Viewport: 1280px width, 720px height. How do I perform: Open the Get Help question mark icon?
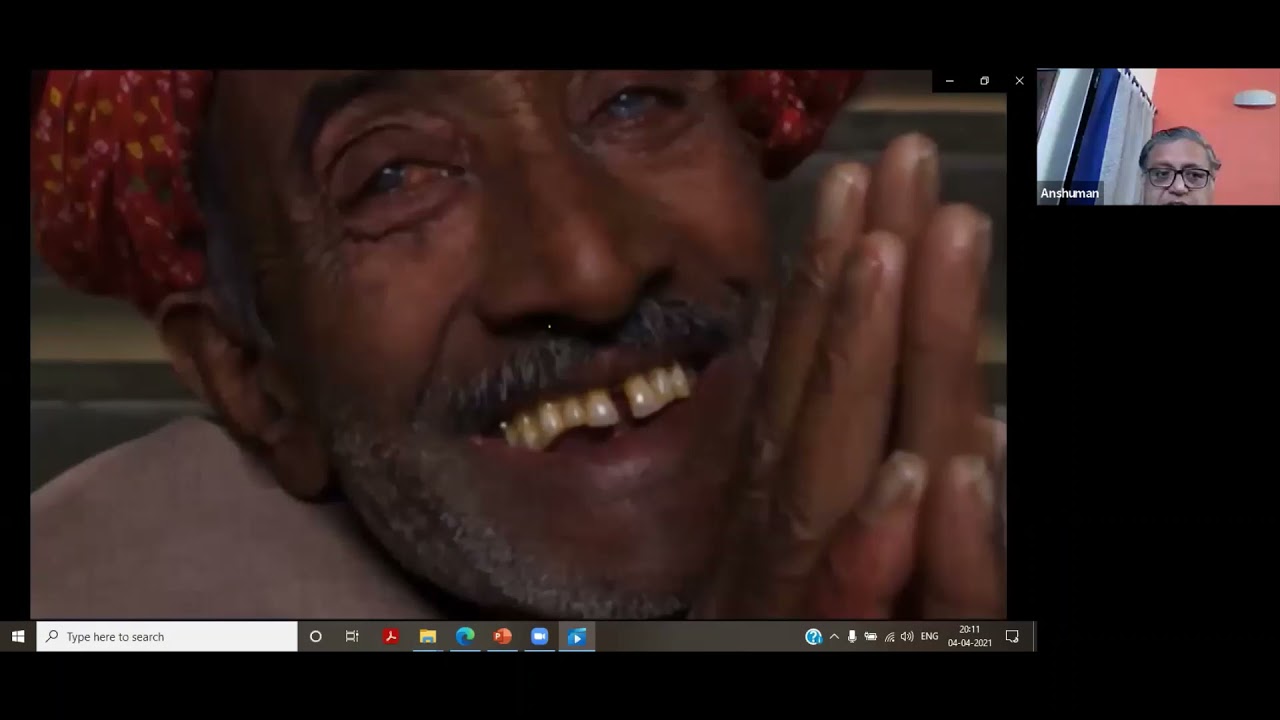click(x=813, y=636)
